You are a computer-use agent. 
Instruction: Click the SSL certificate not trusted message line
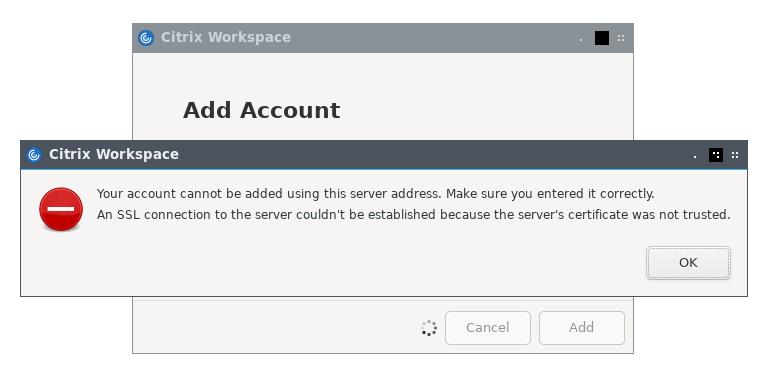point(414,215)
